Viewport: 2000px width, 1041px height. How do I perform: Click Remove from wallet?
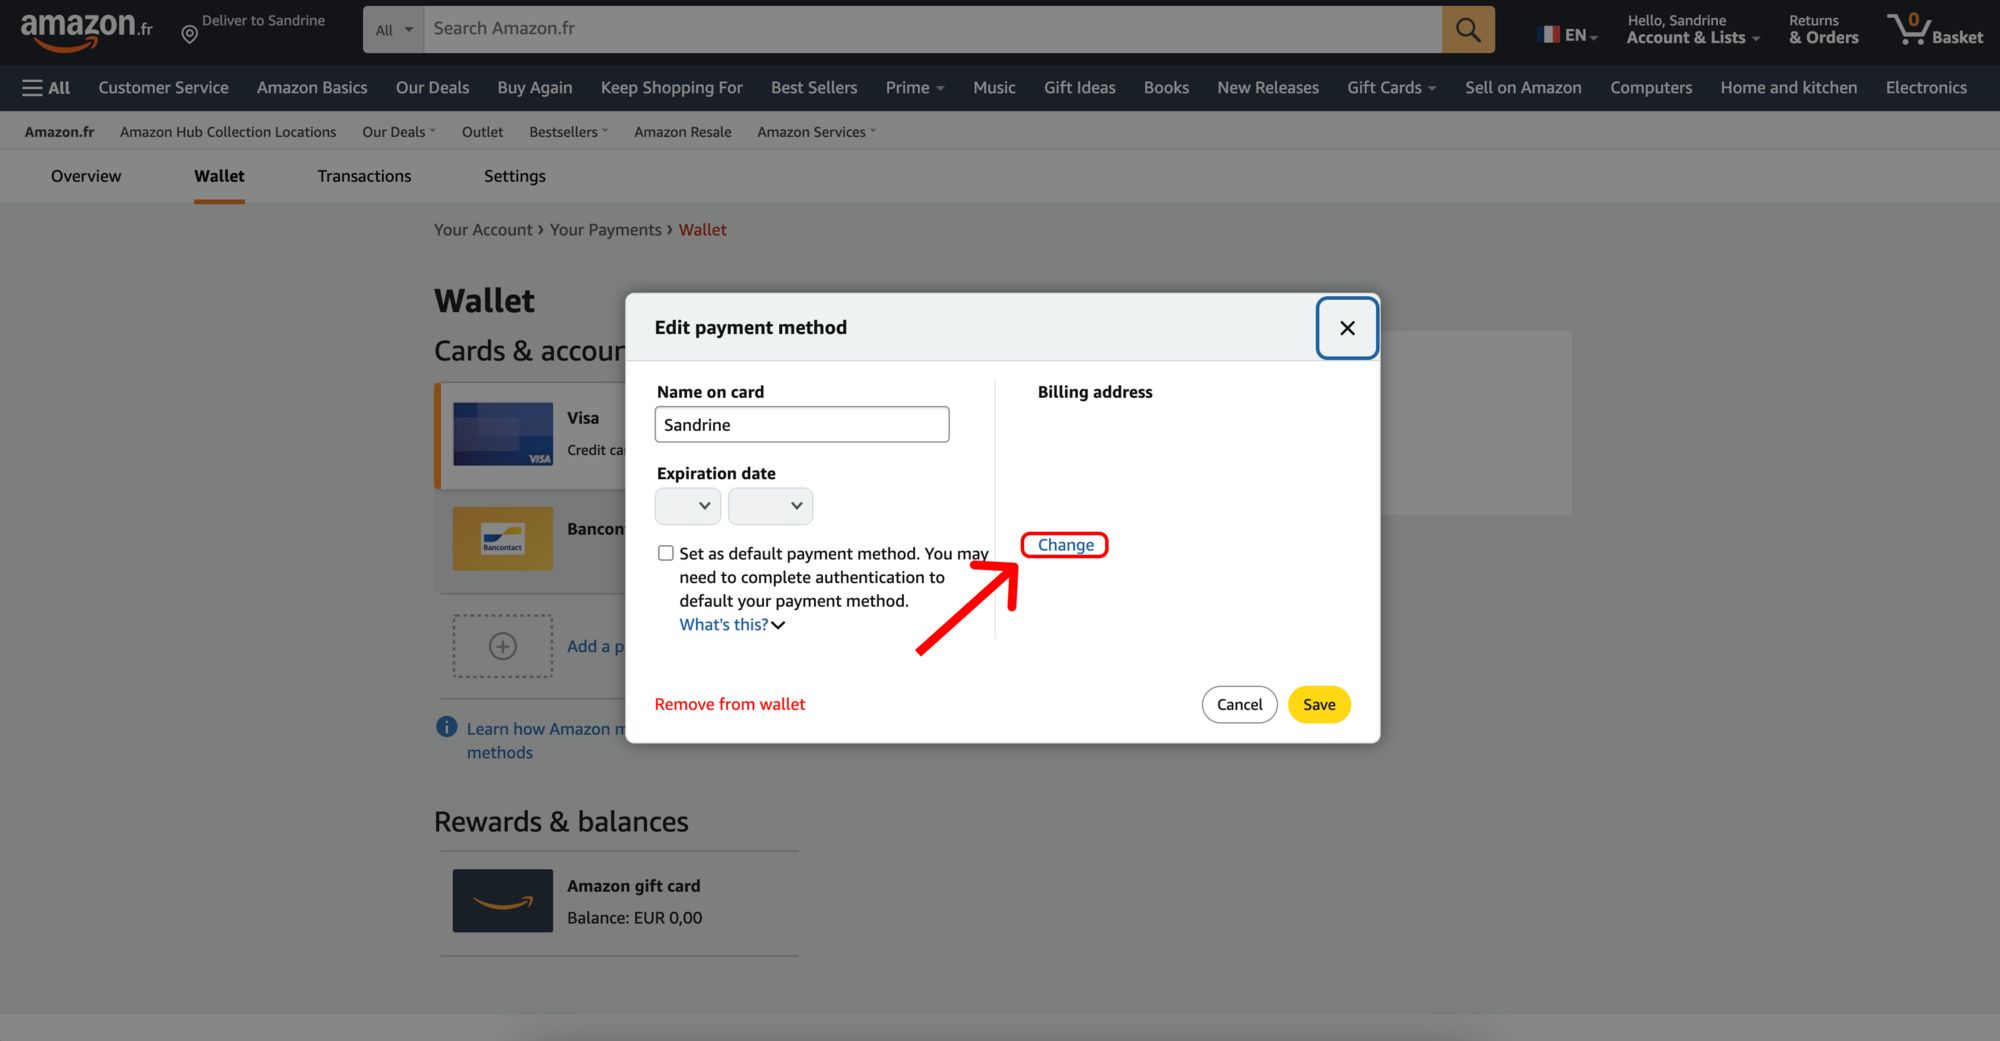click(730, 704)
